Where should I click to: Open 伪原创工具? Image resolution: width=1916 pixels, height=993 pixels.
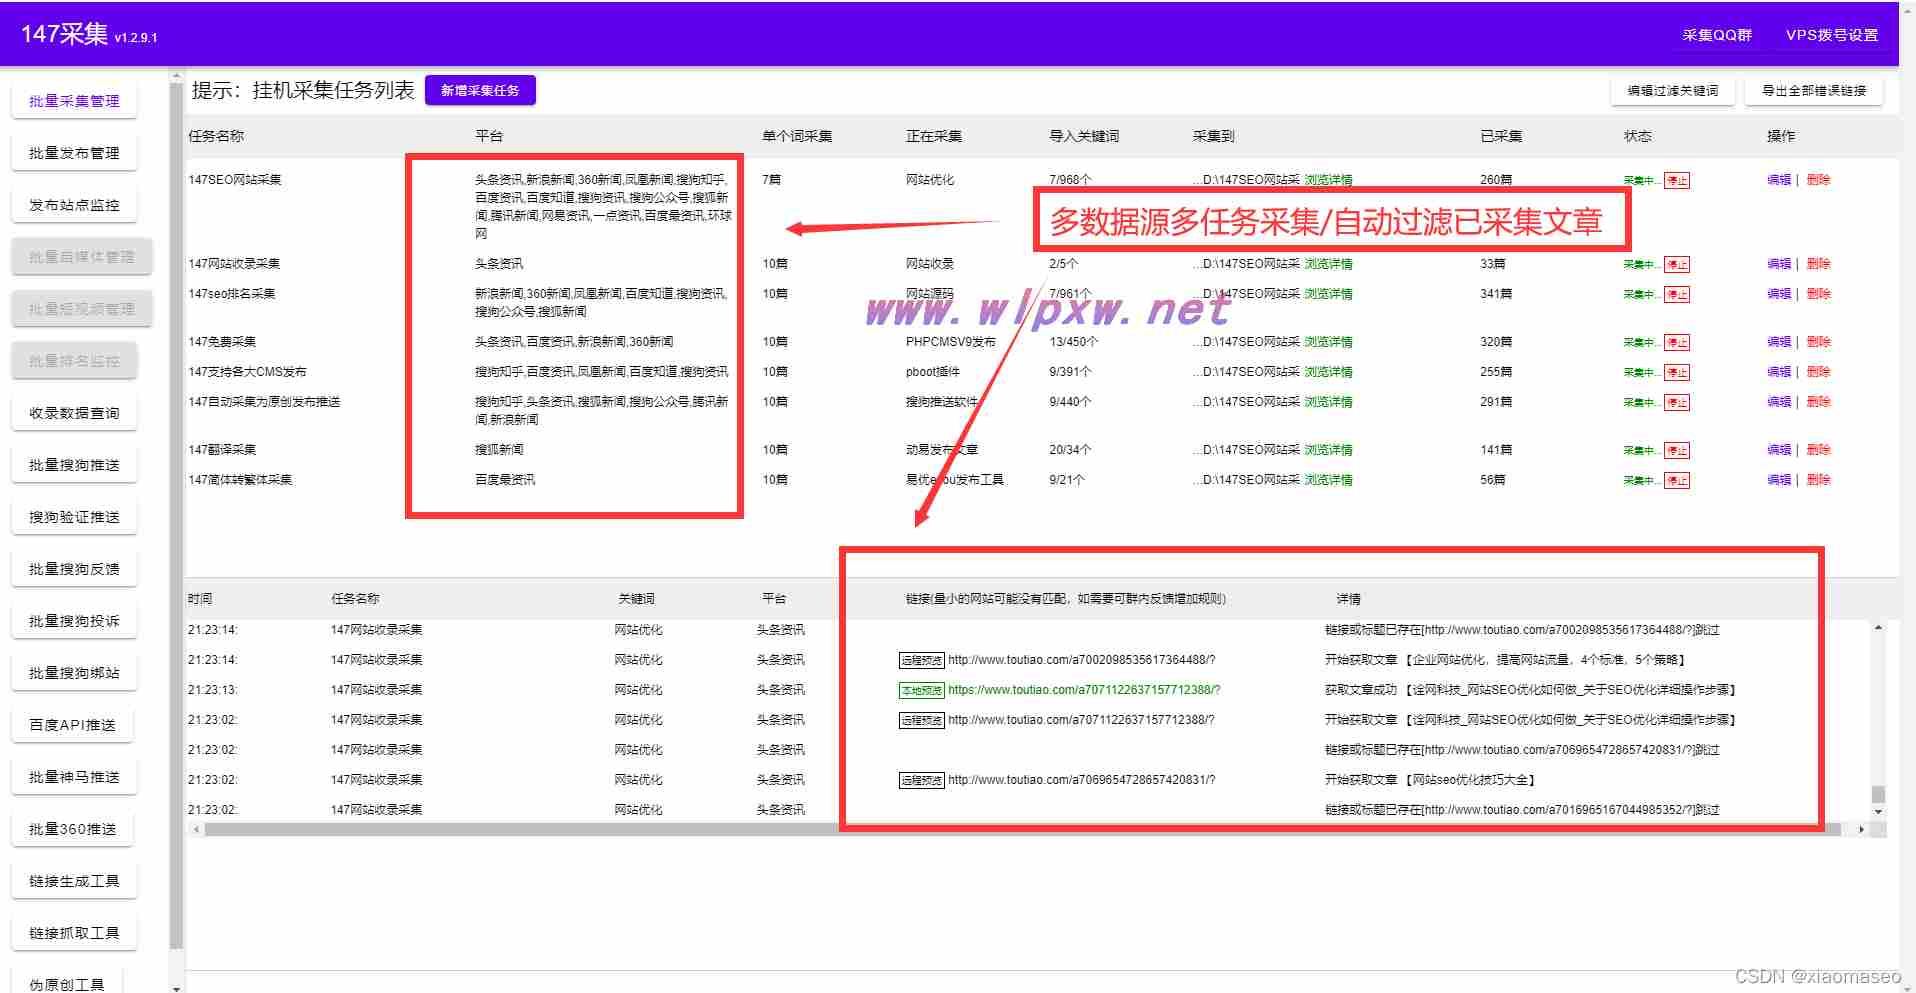(x=67, y=983)
